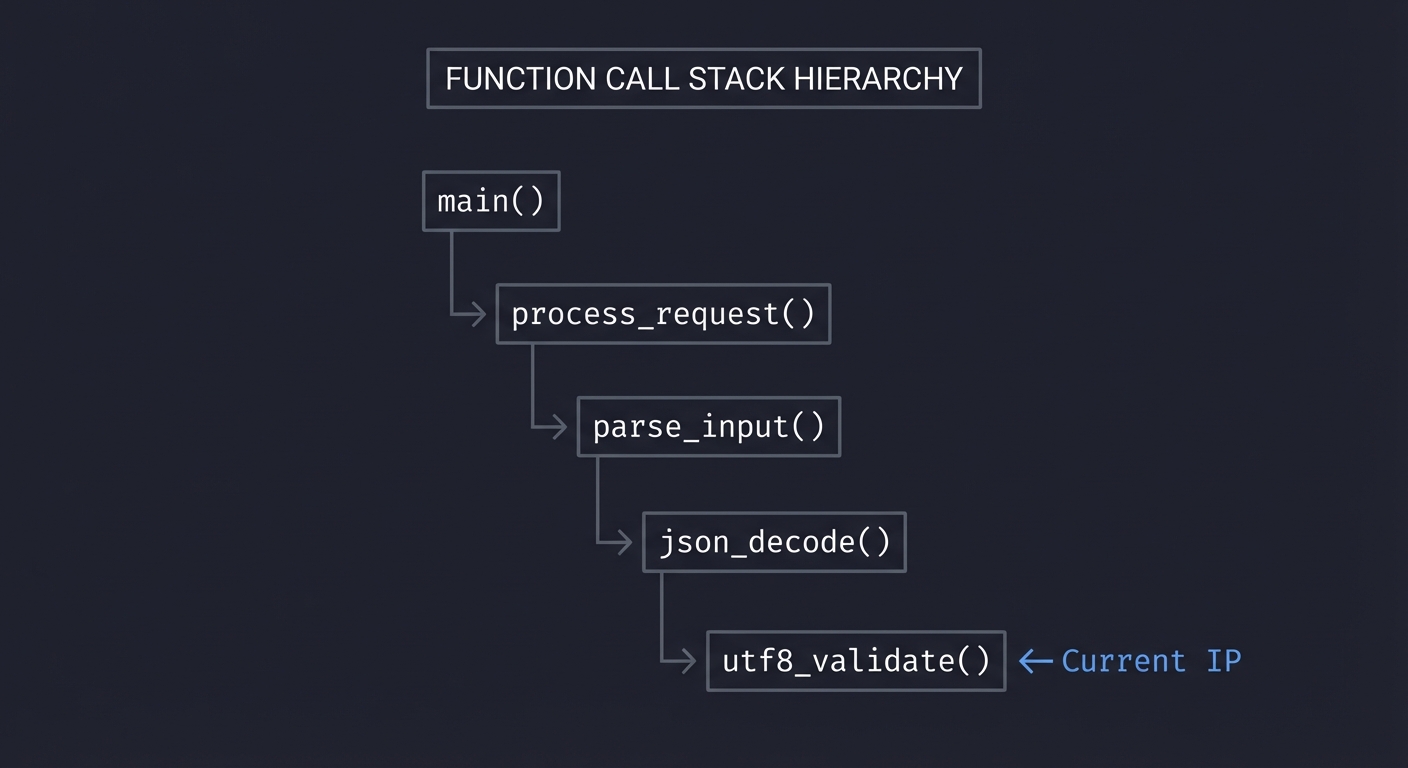This screenshot has width=1408, height=768.
Task: Click the json_decode() box
Action: 774,541
